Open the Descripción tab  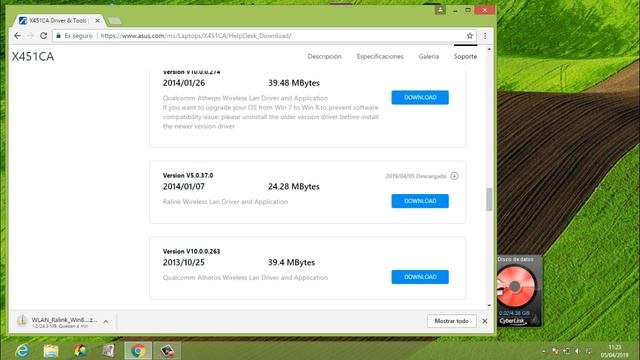point(324,56)
